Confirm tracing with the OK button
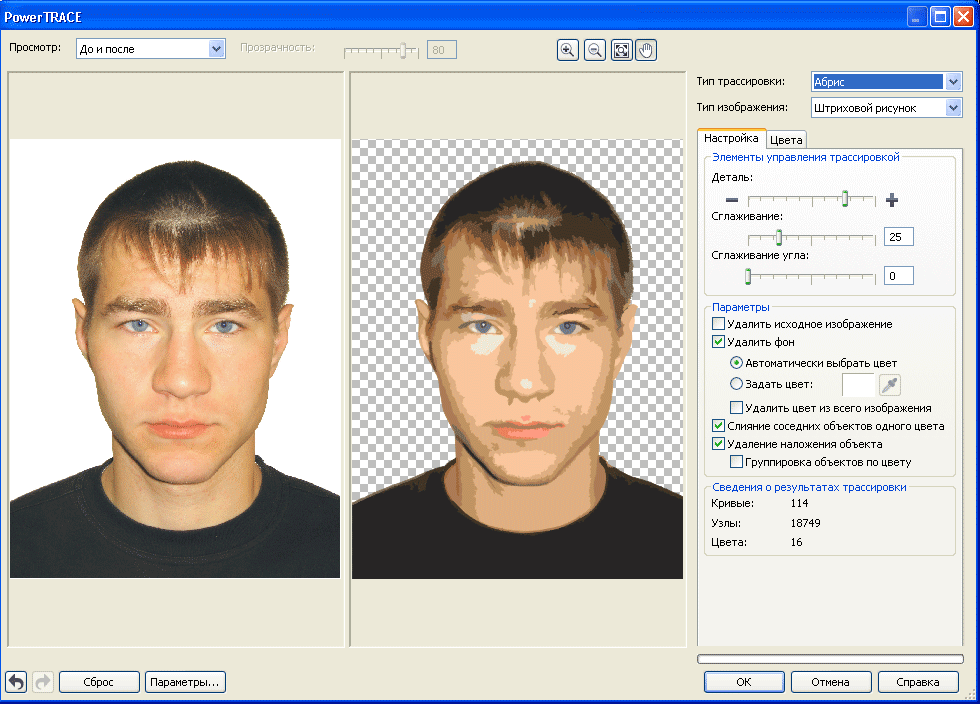 point(744,682)
